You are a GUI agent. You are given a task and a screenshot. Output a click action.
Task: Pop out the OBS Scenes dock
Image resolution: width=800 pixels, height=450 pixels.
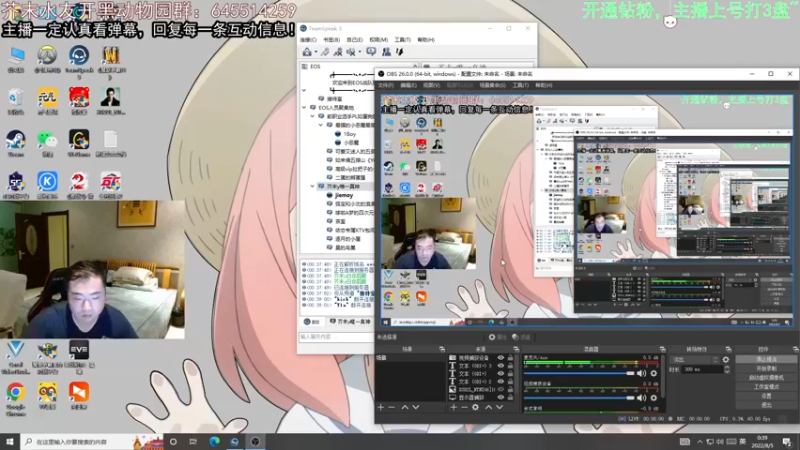pos(442,349)
